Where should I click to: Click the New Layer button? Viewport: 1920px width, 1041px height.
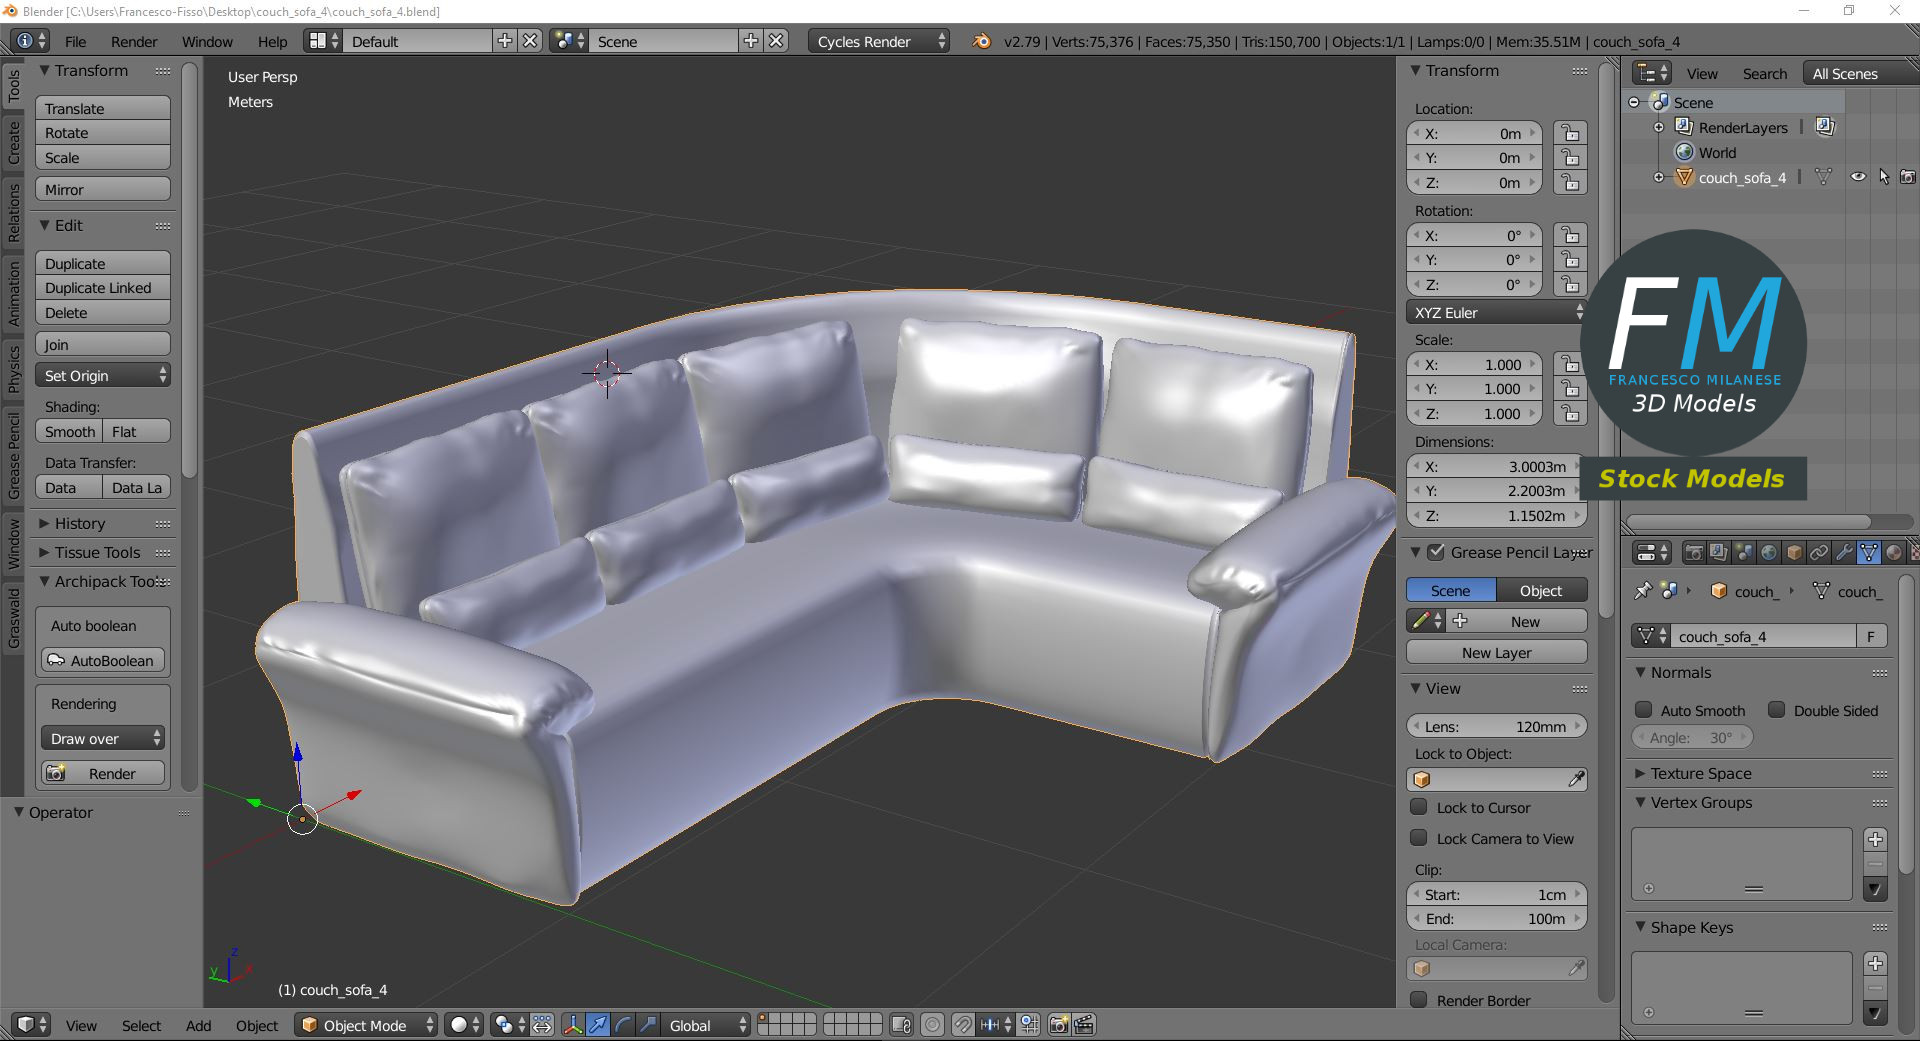click(x=1496, y=653)
